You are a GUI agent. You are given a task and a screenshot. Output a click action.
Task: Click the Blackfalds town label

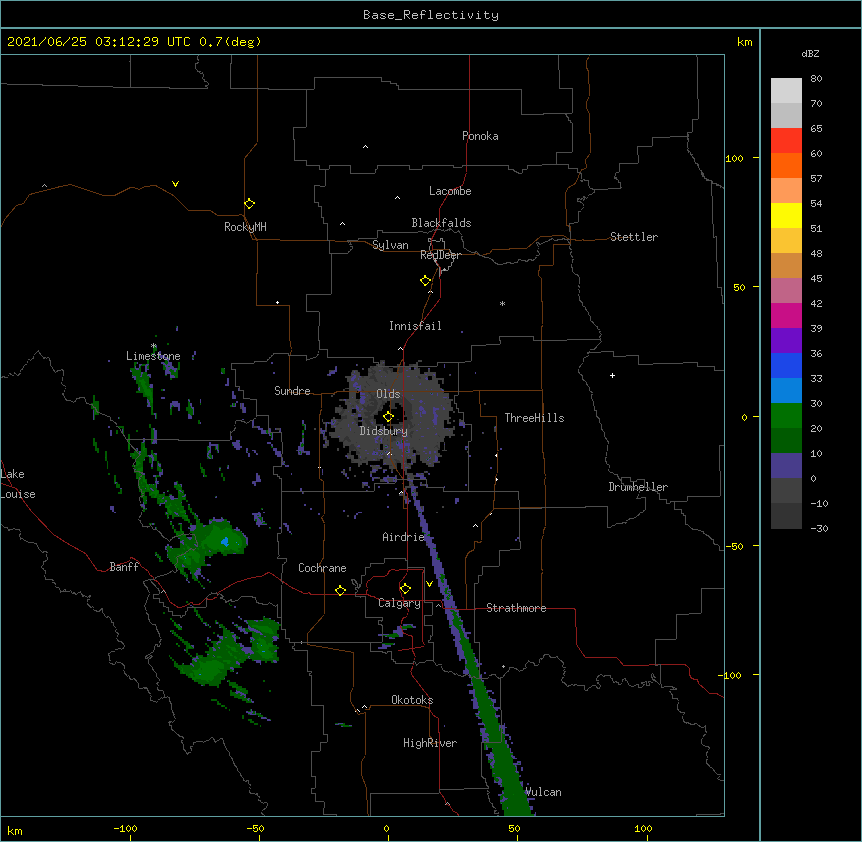pos(441,223)
